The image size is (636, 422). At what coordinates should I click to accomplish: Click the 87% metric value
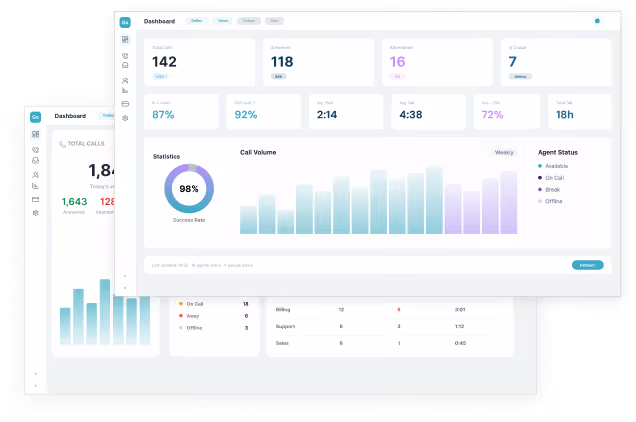tap(163, 115)
